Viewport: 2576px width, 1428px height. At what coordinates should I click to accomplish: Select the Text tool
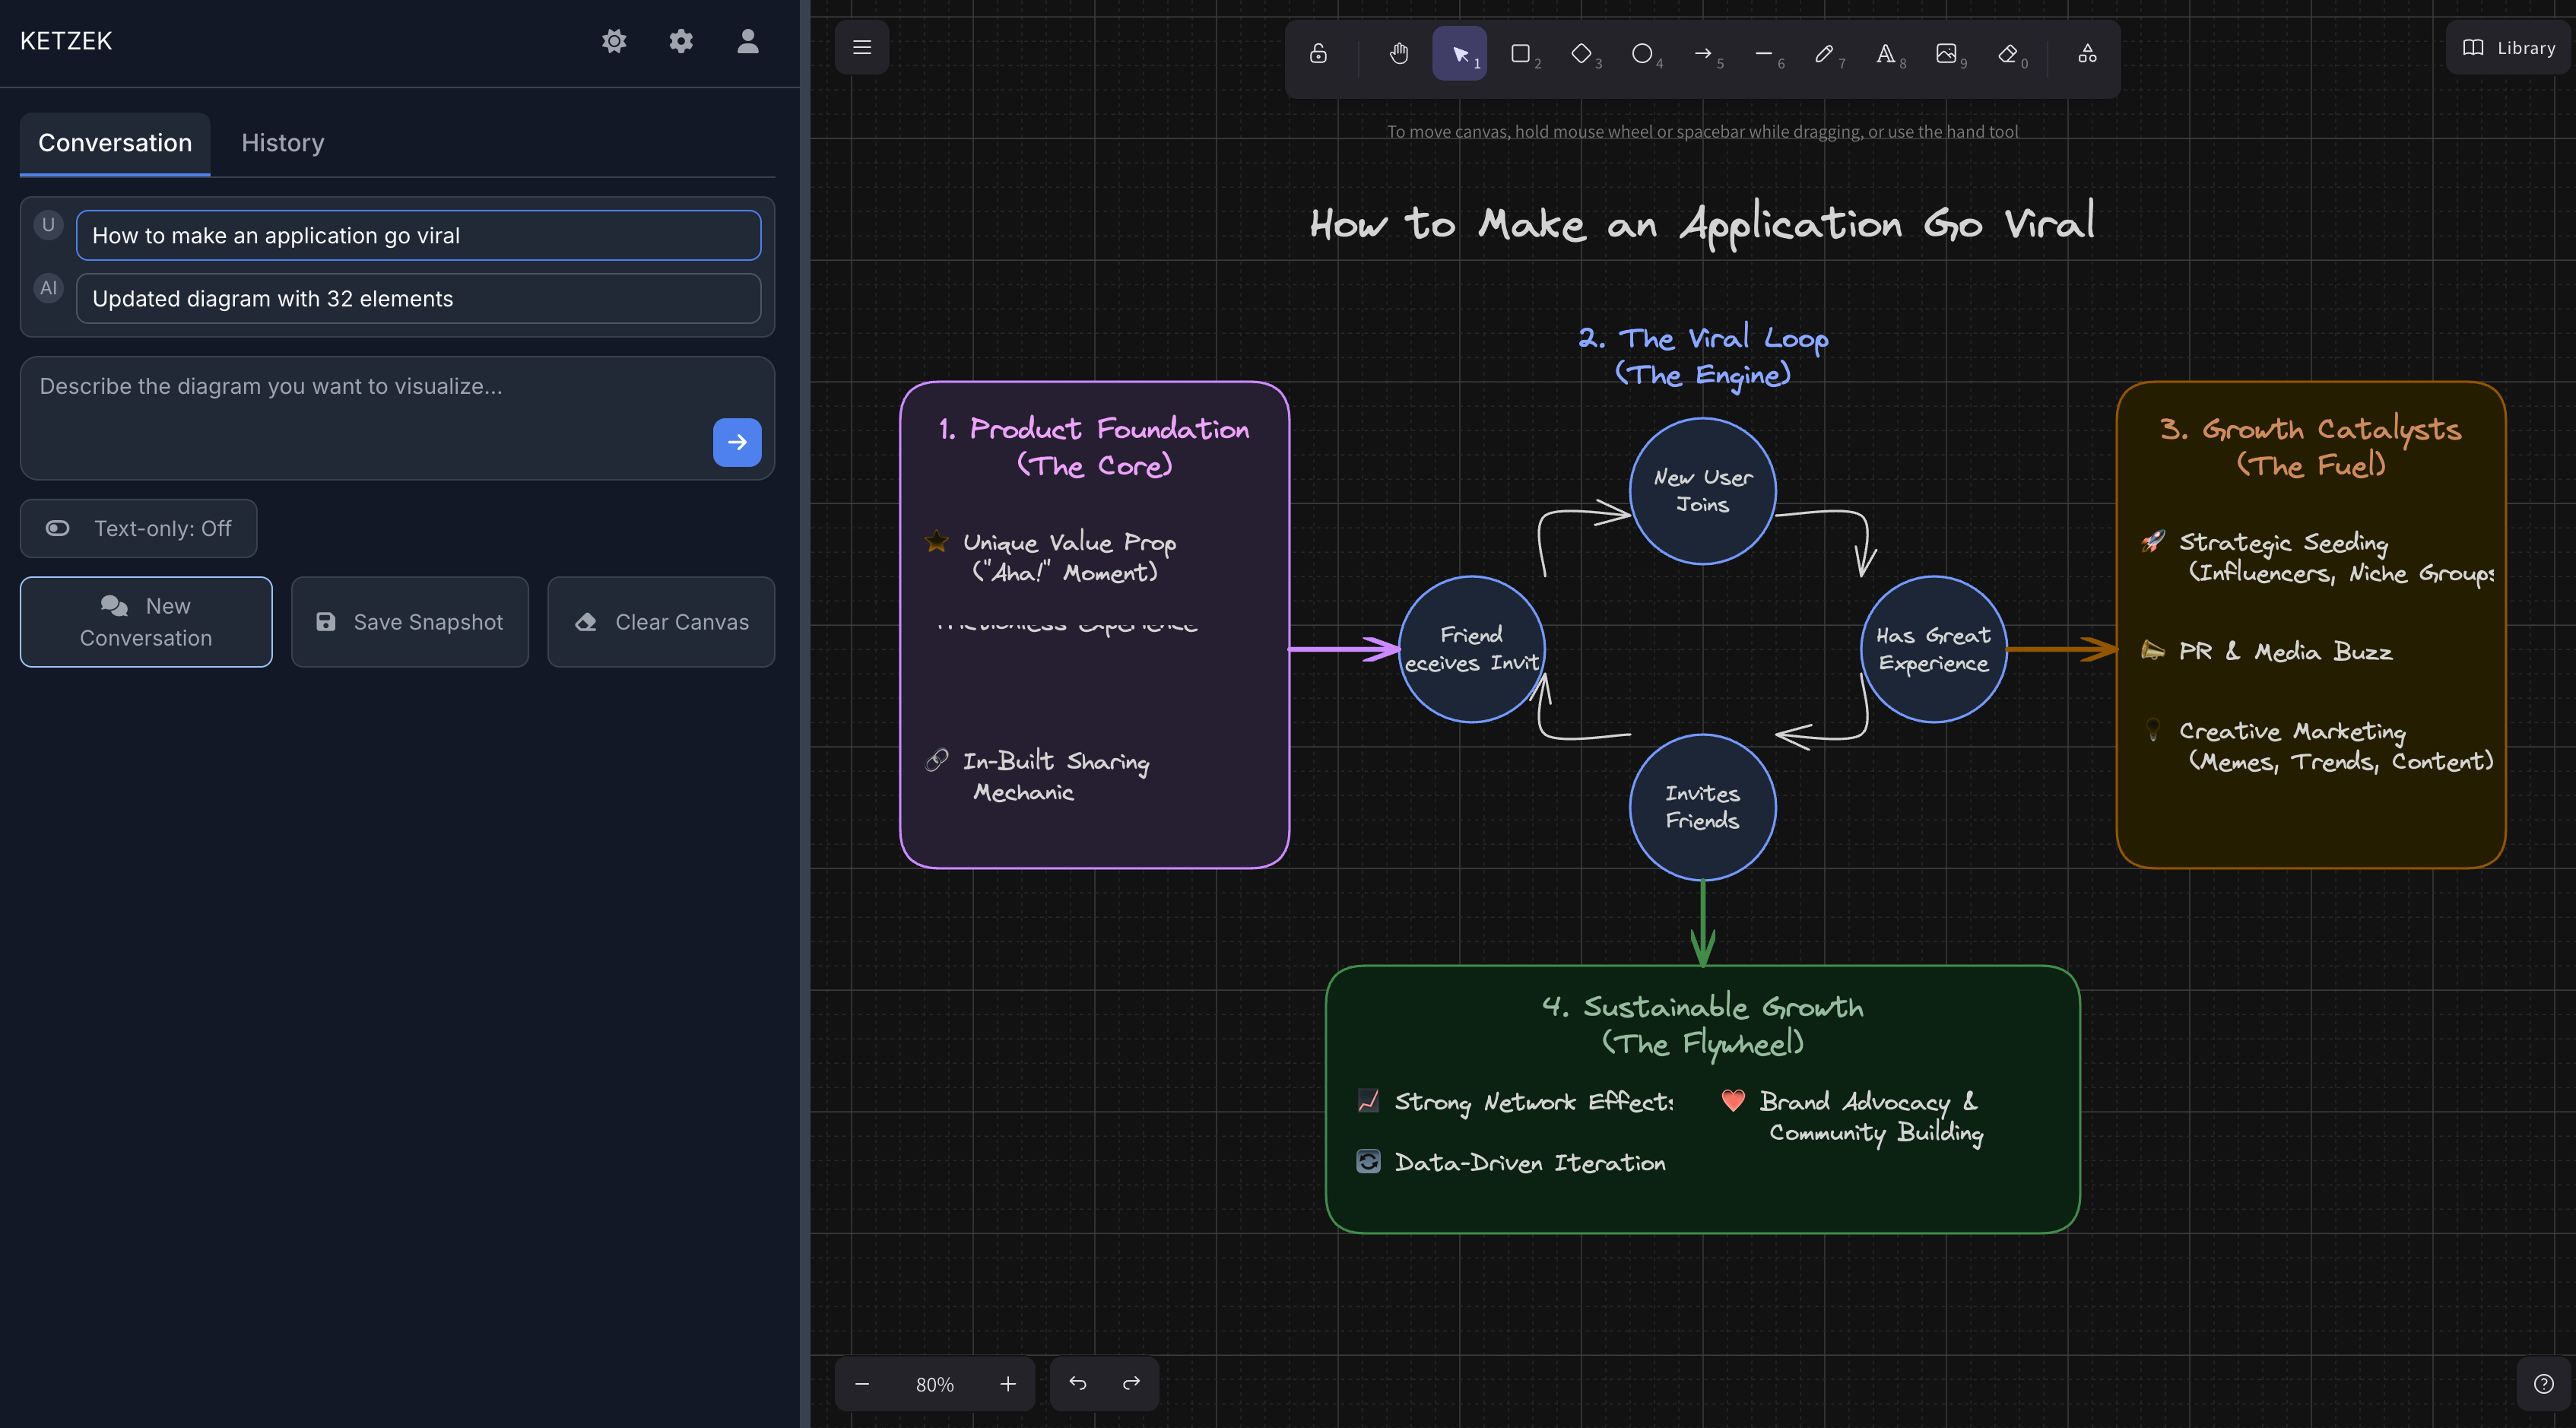pos(1885,53)
